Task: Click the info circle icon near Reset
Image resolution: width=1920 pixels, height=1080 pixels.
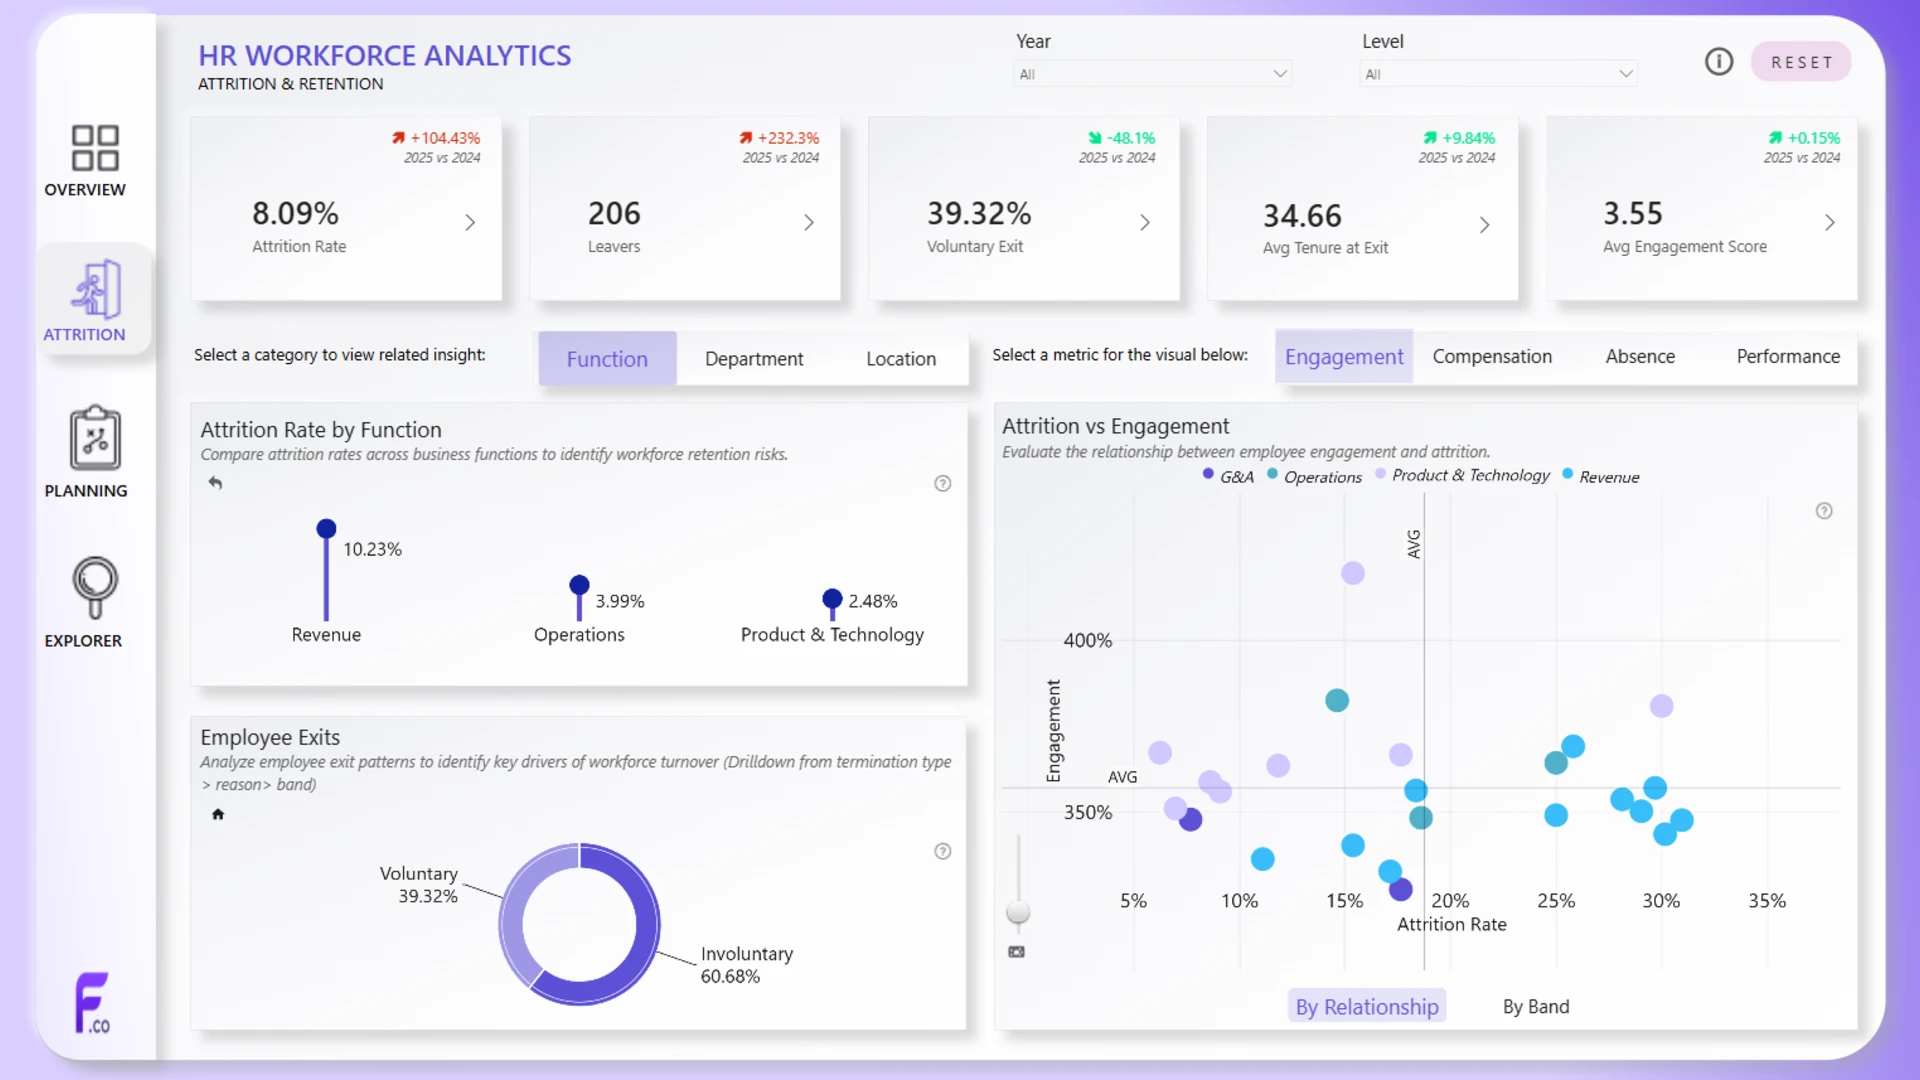Action: [1719, 62]
